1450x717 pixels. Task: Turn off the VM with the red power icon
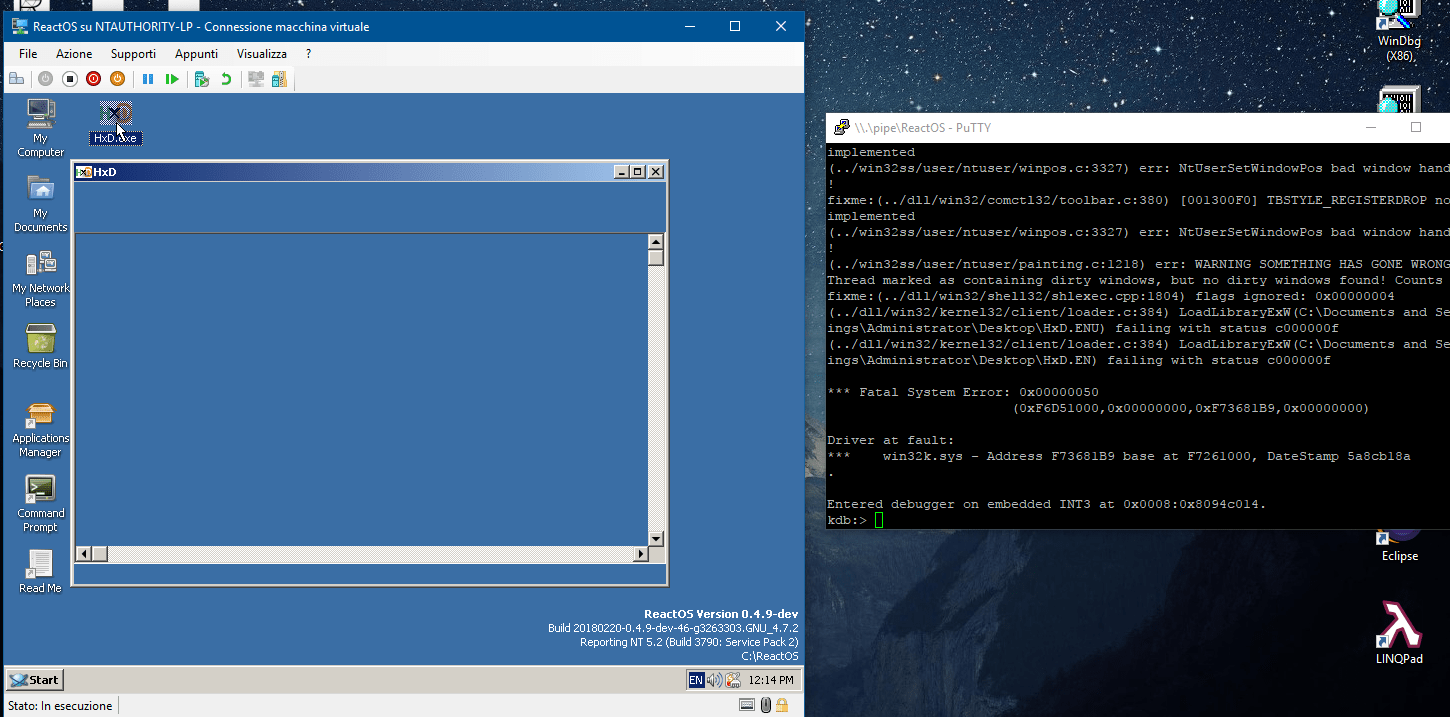[x=92, y=78]
